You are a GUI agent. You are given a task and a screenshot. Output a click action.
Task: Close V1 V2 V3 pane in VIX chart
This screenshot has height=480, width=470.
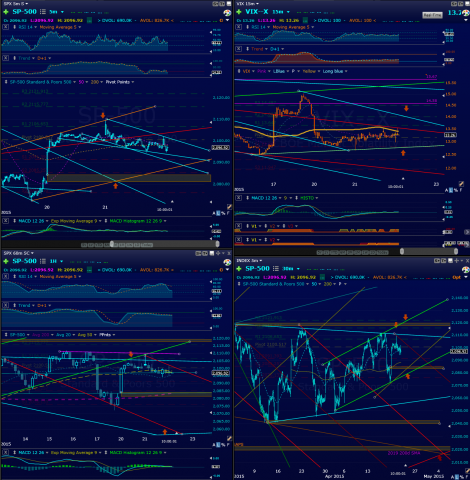click(x=238, y=226)
